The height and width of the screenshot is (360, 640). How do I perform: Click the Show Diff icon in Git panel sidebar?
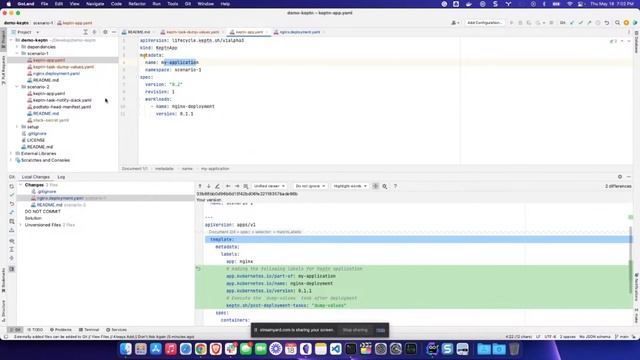11,212
